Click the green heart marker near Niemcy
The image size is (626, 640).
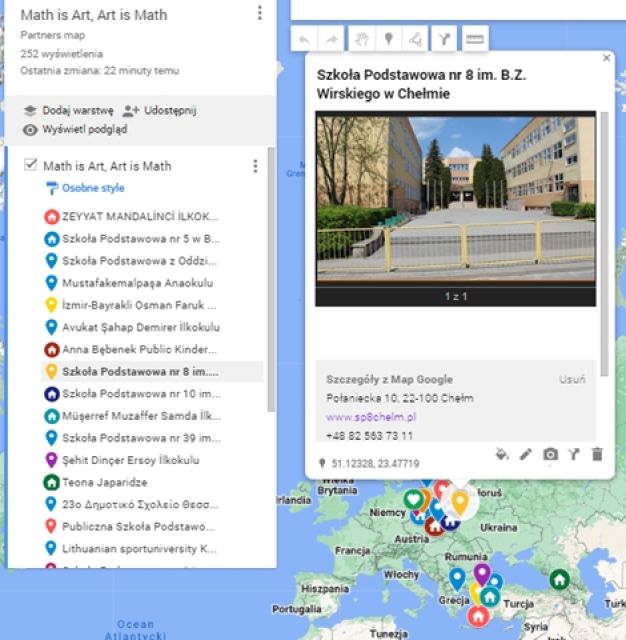(413, 499)
